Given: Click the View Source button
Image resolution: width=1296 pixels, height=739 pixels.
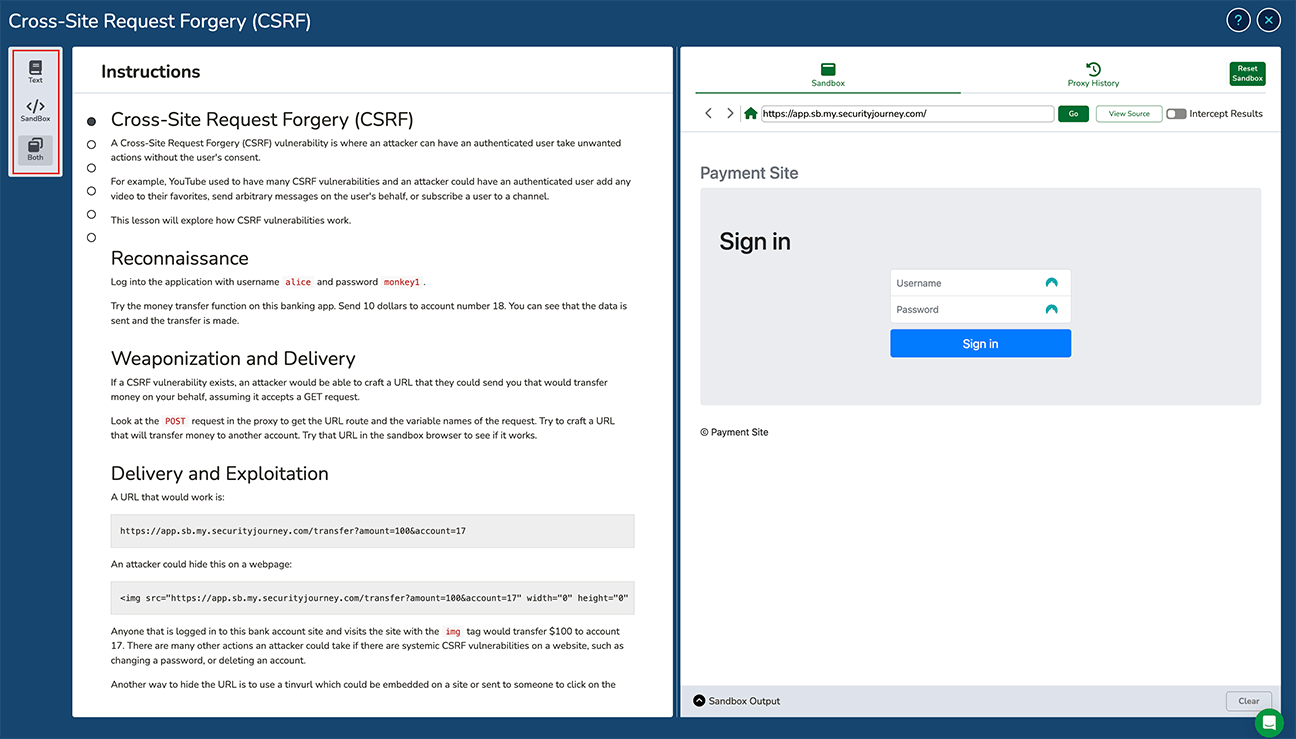Looking at the screenshot, I should coord(1129,114).
